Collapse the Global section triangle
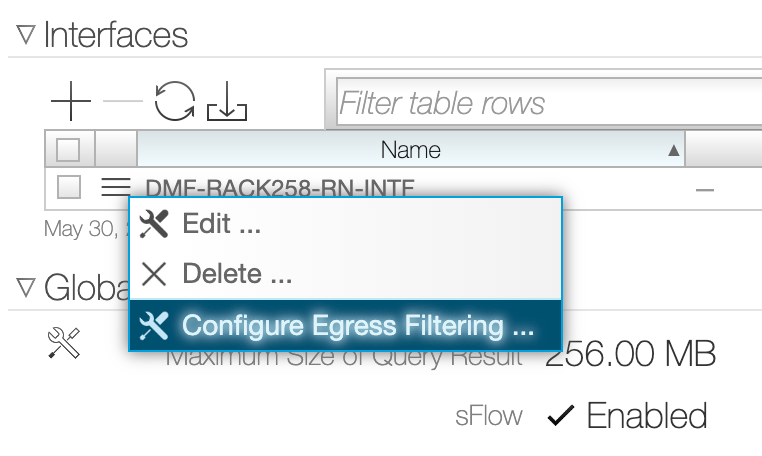This screenshot has width=762, height=456. click(x=25, y=288)
